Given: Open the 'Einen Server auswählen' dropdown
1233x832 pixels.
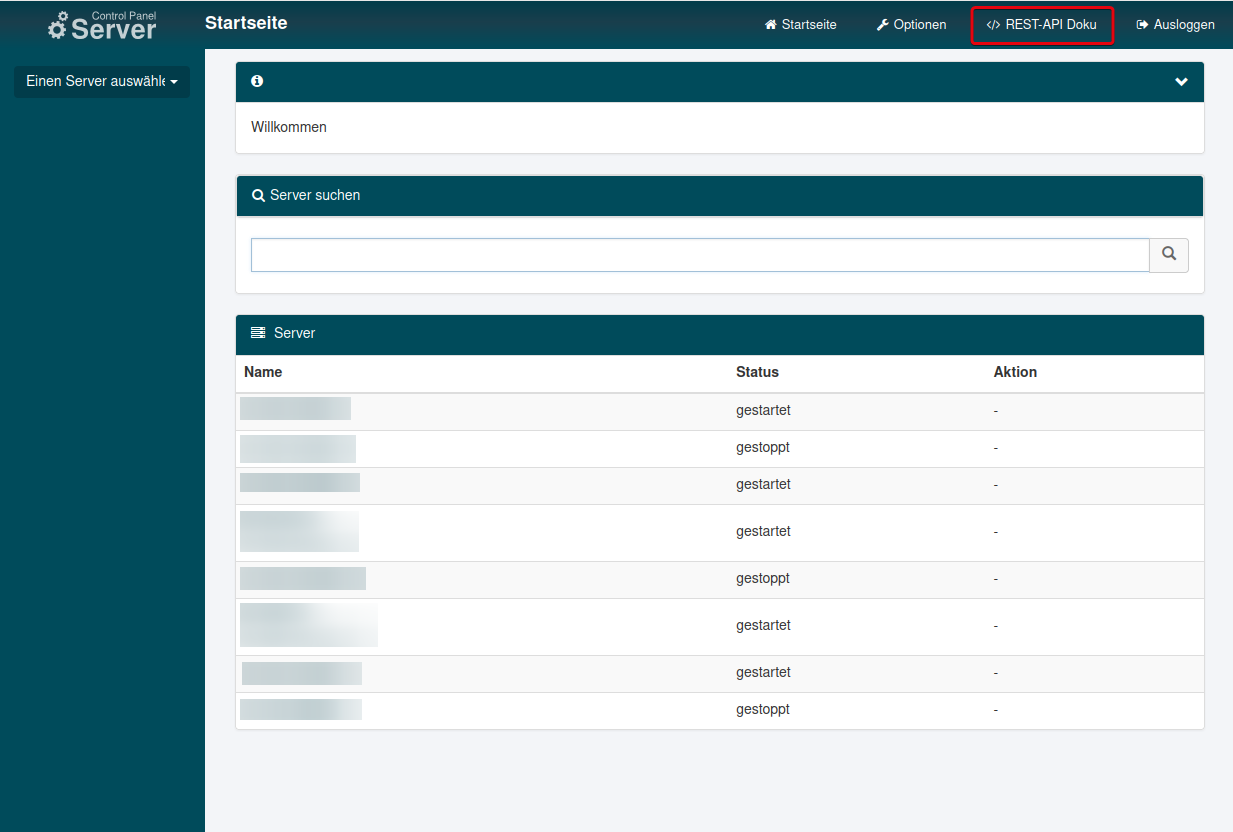Looking at the screenshot, I should (x=101, y=82).
